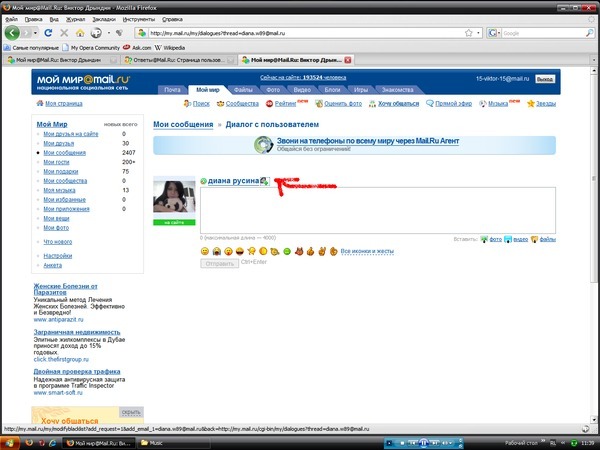Open the Настройки sidebar link
This screenshot has width=600, height=450.
(57, 256)
